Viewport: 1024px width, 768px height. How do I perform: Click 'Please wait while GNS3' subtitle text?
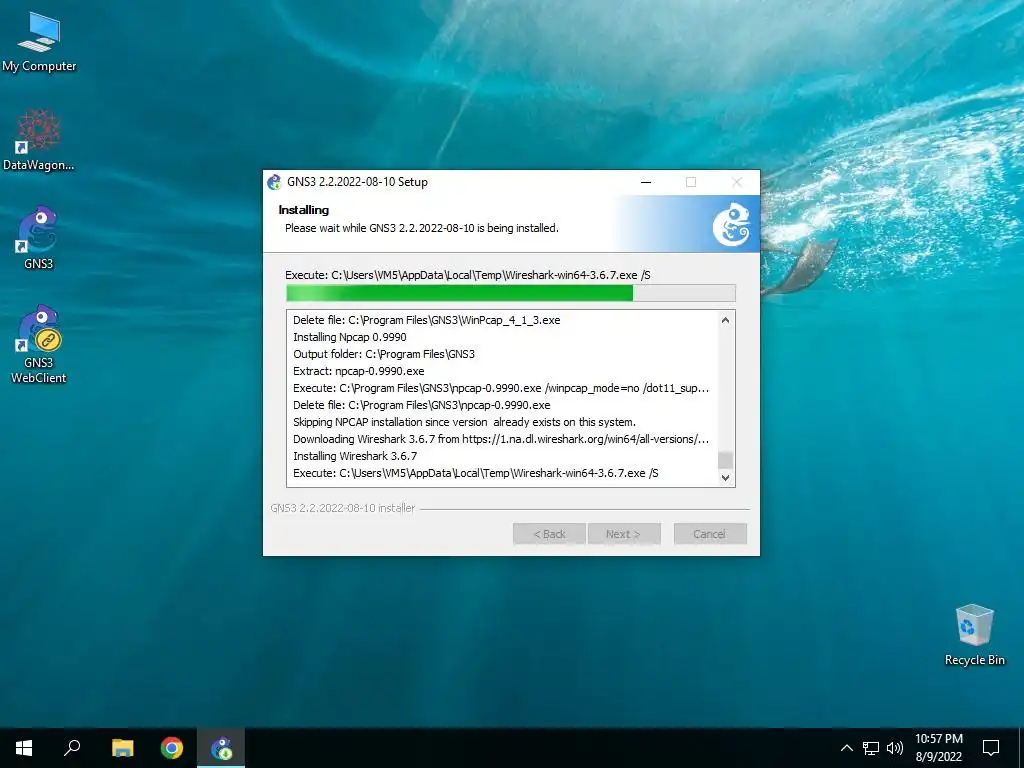click(422, 228)
